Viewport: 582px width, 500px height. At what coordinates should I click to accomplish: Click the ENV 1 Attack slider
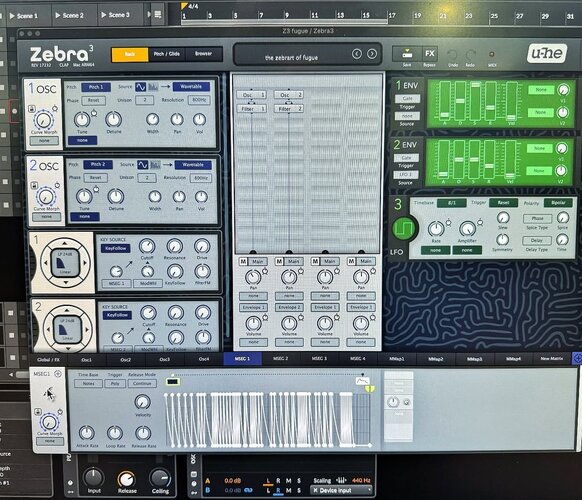(444, 102)
